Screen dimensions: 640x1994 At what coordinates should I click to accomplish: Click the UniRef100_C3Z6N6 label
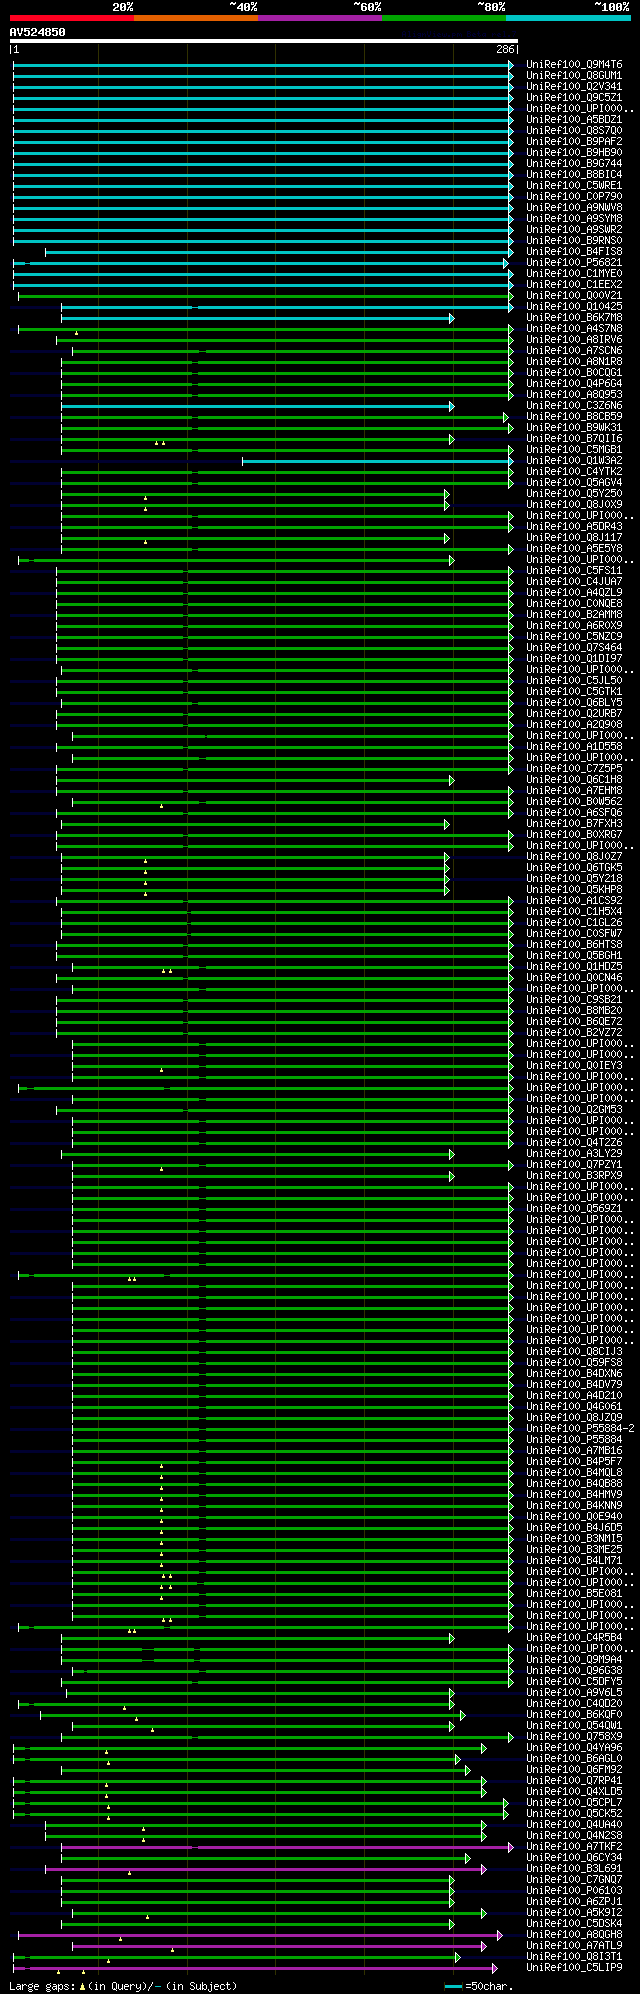coord(574,406)
